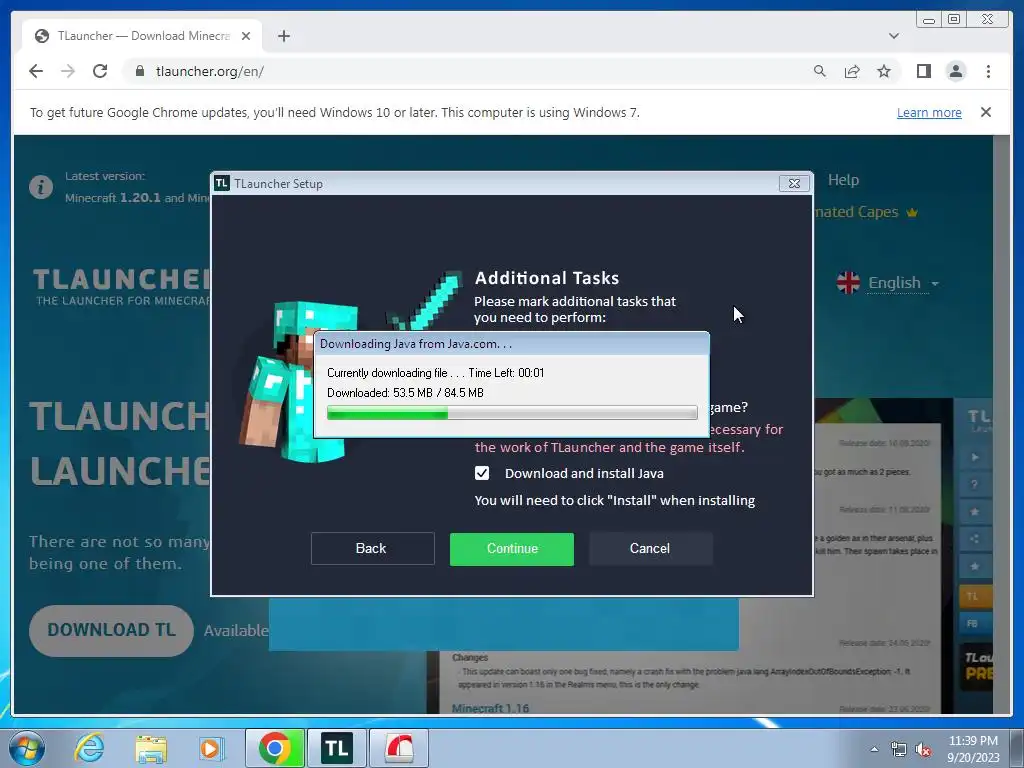Click the Minecraft 1.16 link on page
The width and height of the screenshot is (1024, 768).
490,708
